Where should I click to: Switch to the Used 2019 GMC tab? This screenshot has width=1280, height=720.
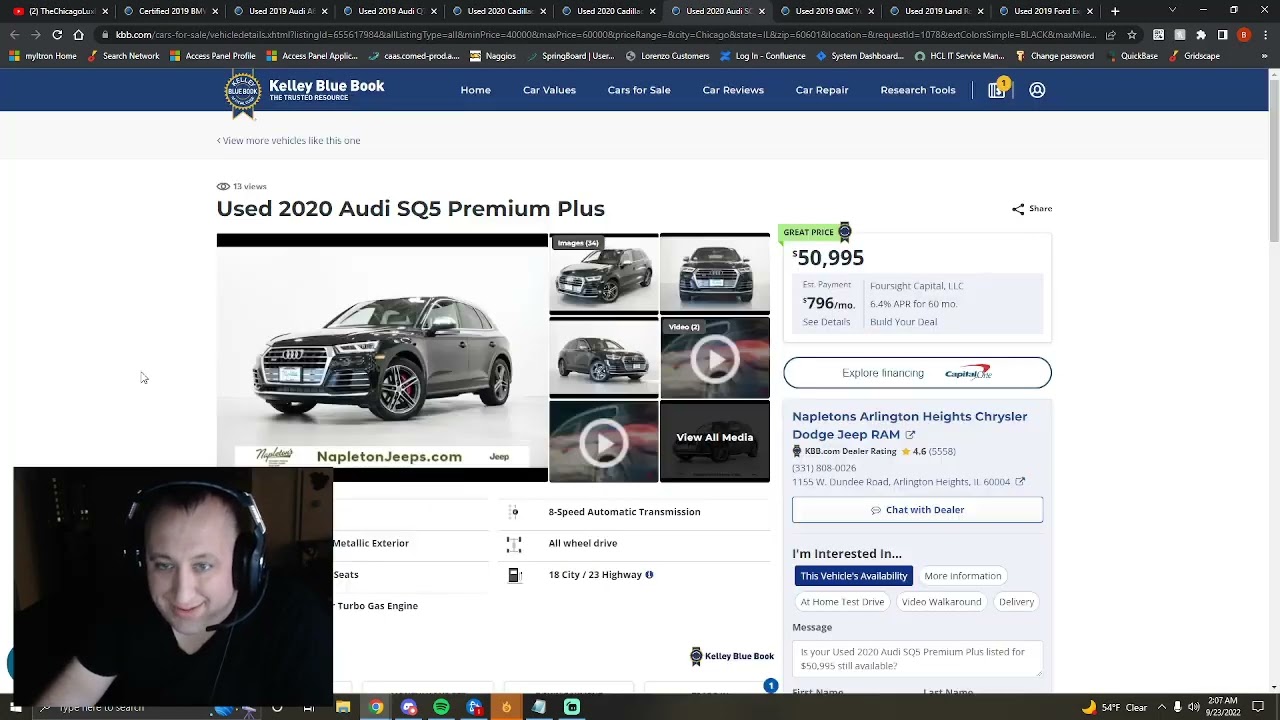pyautogui.click(x=826, y=11)
